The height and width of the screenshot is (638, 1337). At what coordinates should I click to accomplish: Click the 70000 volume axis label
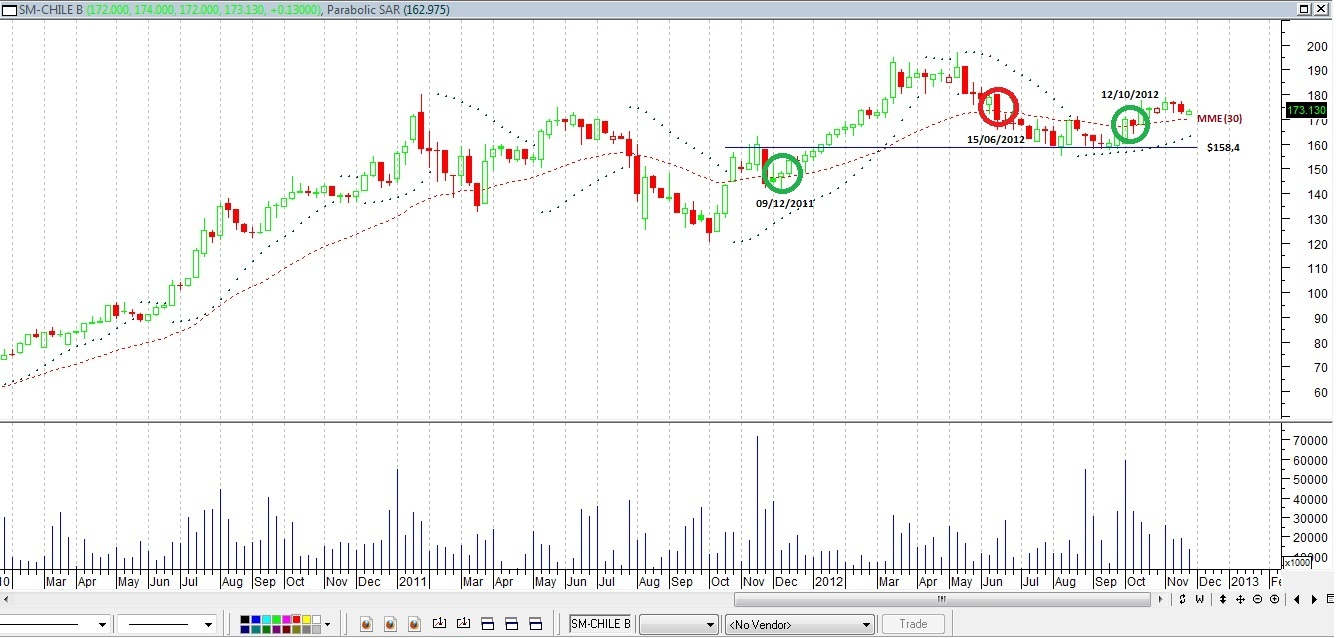tap(1308, 440)
